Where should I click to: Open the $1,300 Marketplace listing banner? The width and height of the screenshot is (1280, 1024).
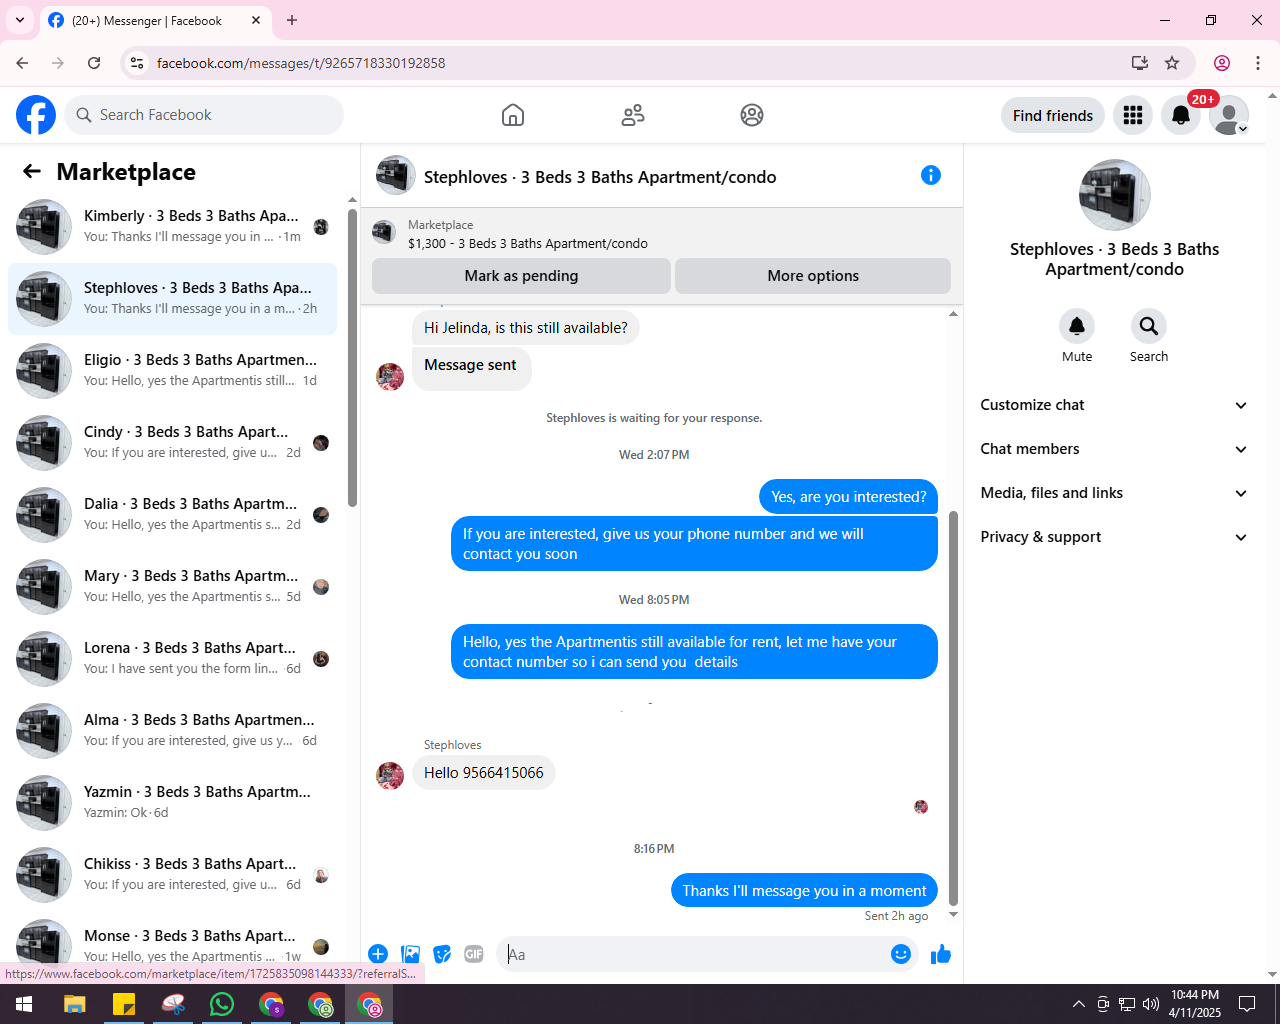click(661, 234)
